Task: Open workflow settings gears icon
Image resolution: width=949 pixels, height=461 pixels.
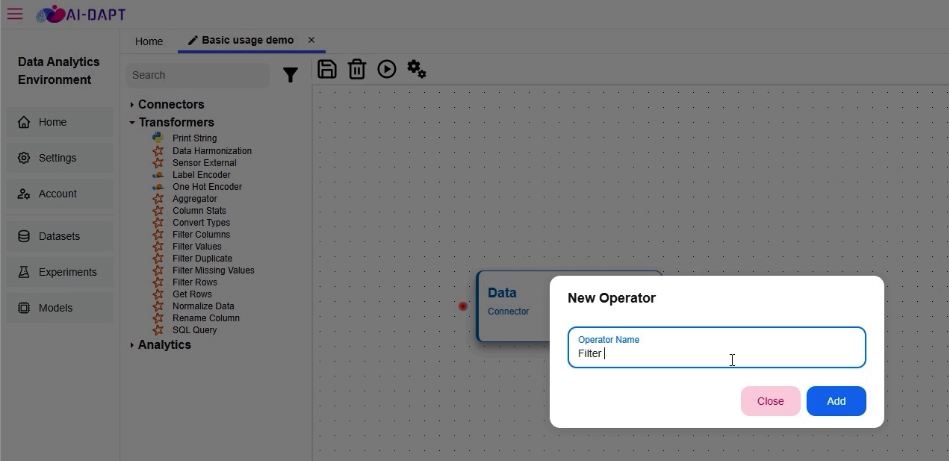Action: (417, 69)
